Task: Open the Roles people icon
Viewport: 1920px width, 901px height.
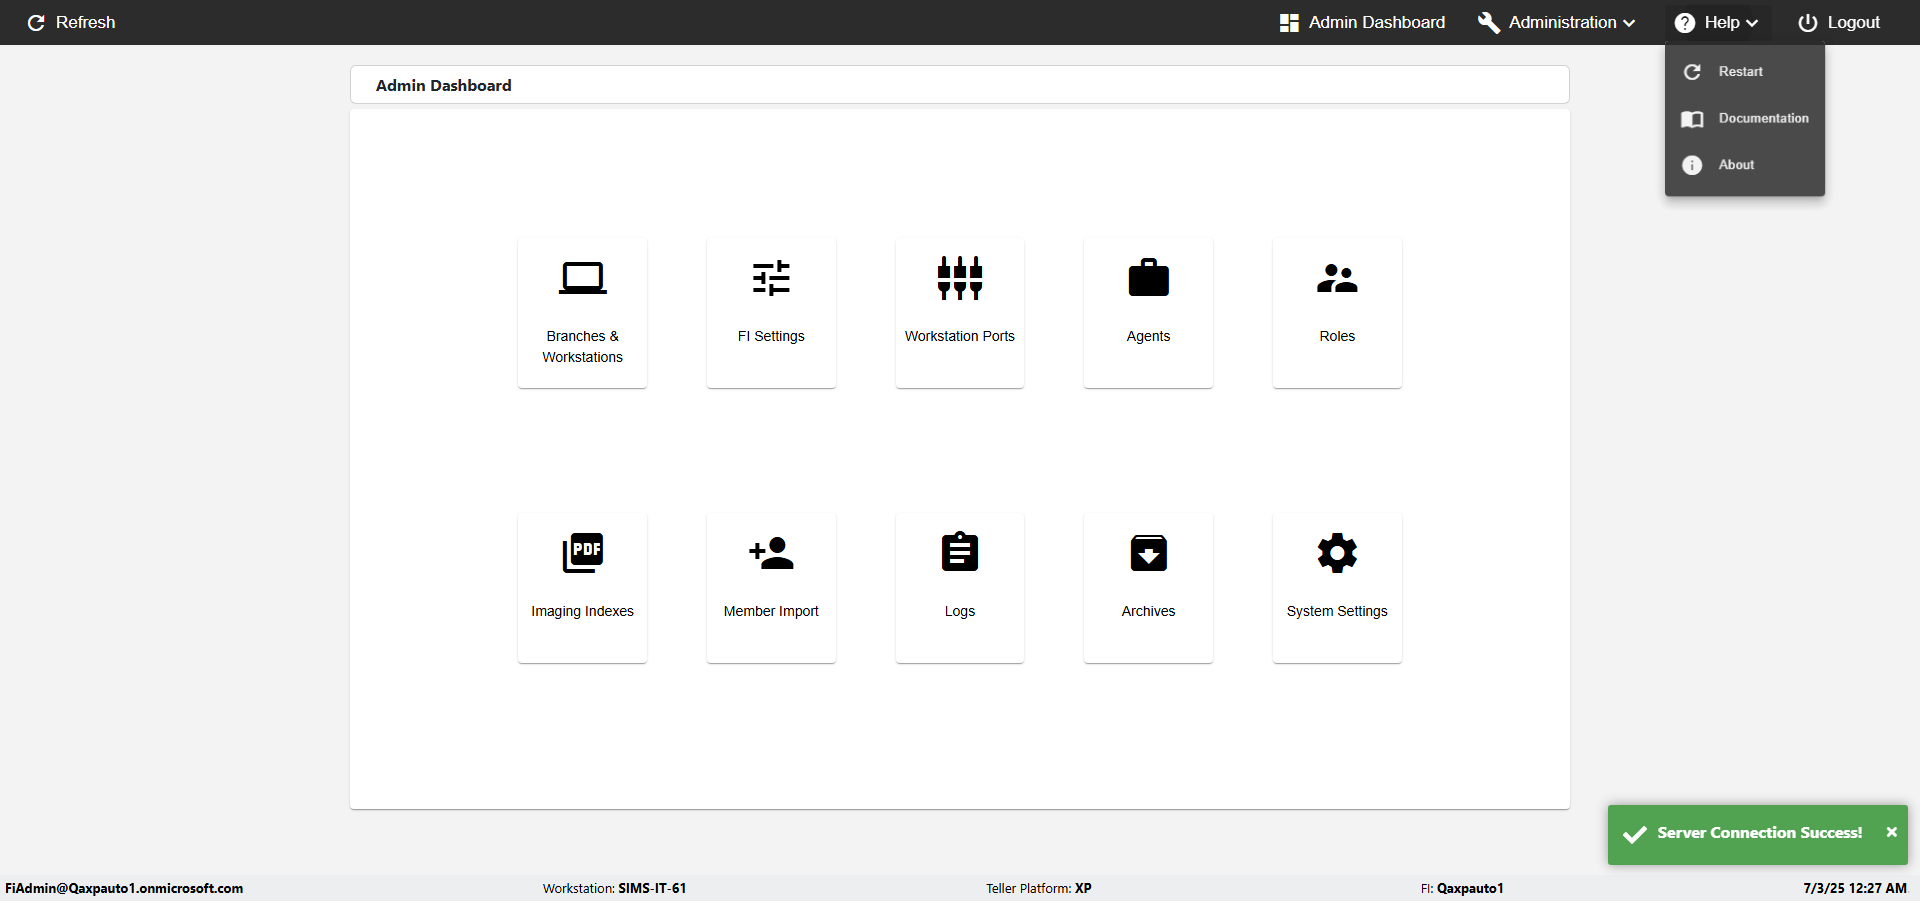Action: coord(1337,278)
